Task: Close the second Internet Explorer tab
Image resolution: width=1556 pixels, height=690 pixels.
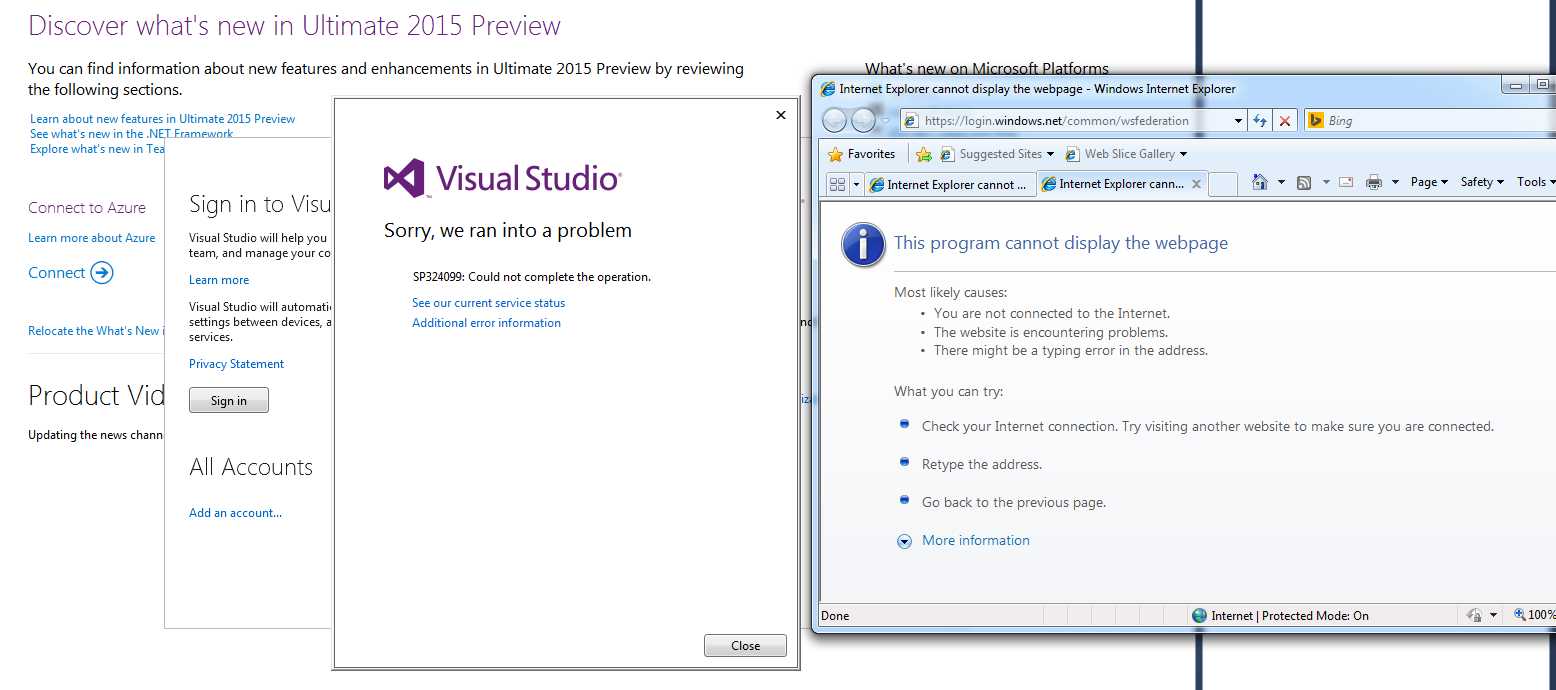Action: click(x=1195, y=184)
